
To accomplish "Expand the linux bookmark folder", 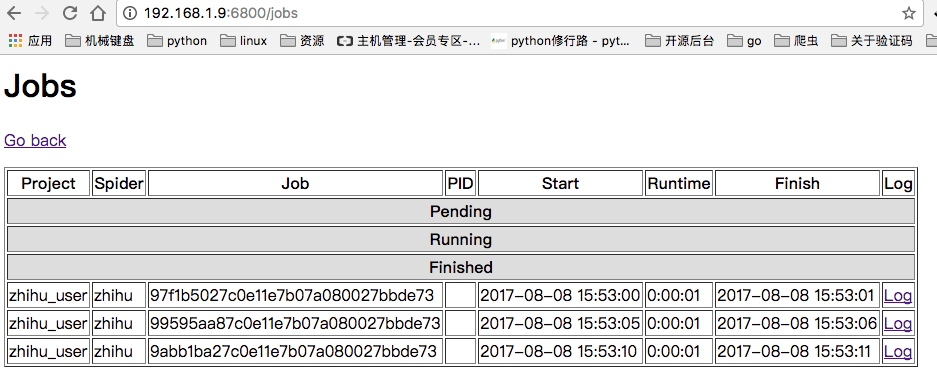I will (243, 41).
